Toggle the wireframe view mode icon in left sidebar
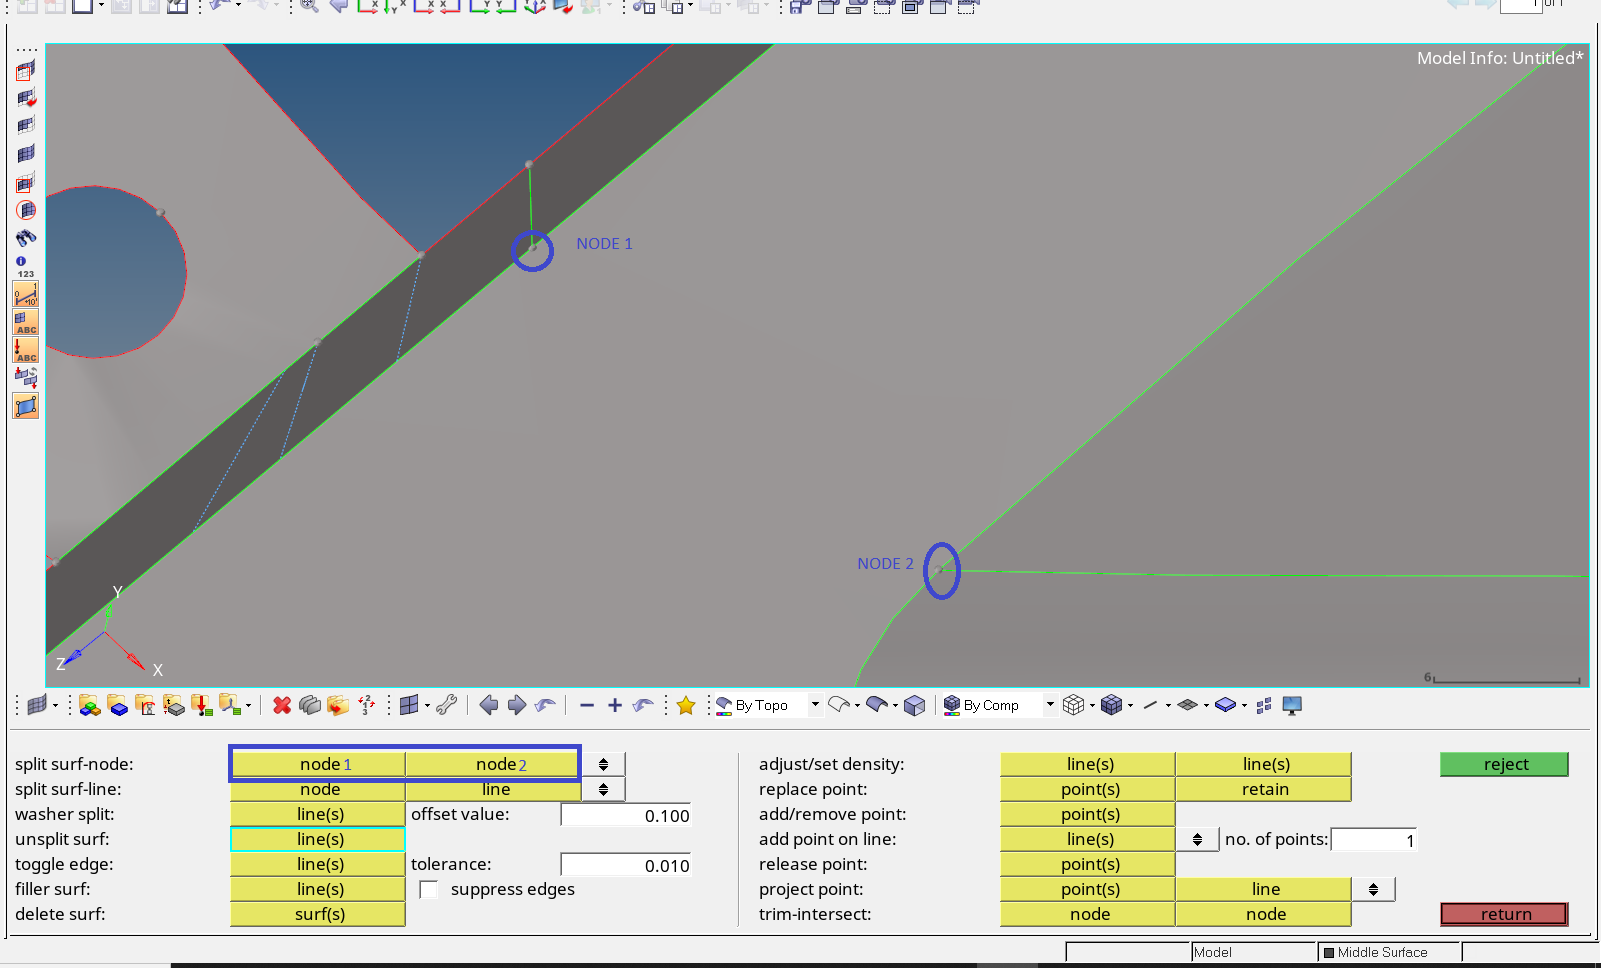Viewport: 1601px width, 968px height. (25, 124)
